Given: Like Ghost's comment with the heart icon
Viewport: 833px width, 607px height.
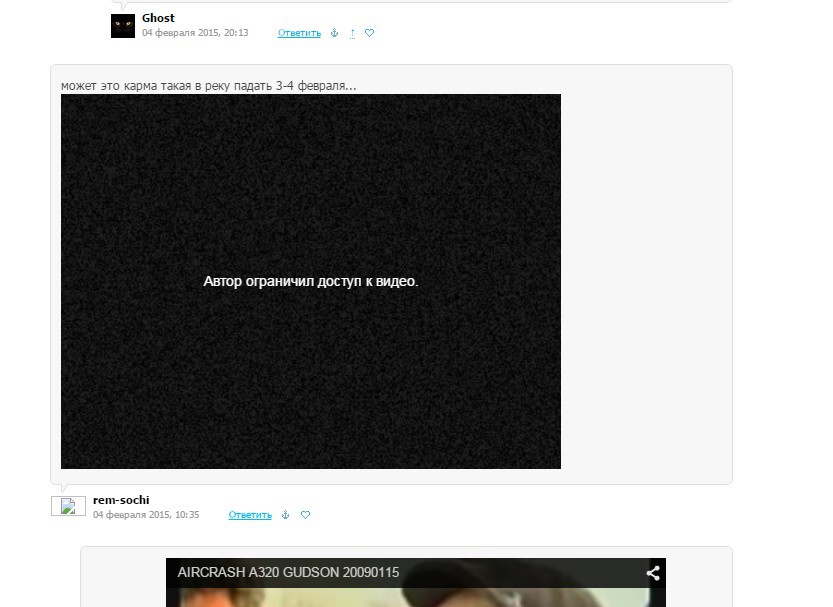Looking at the screenshot, I should [x=369, y=33].
